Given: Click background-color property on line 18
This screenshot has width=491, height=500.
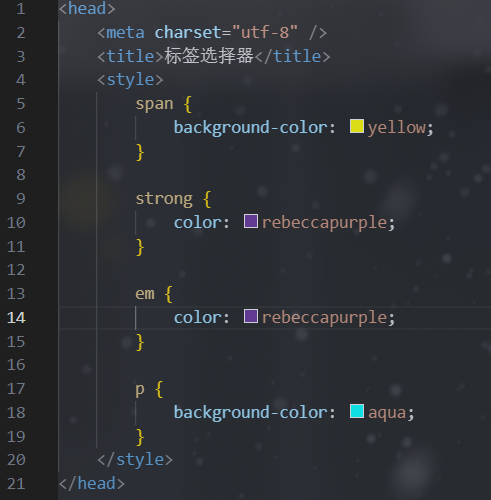Looking at the screenshot, I should click(x=250, y=413).
